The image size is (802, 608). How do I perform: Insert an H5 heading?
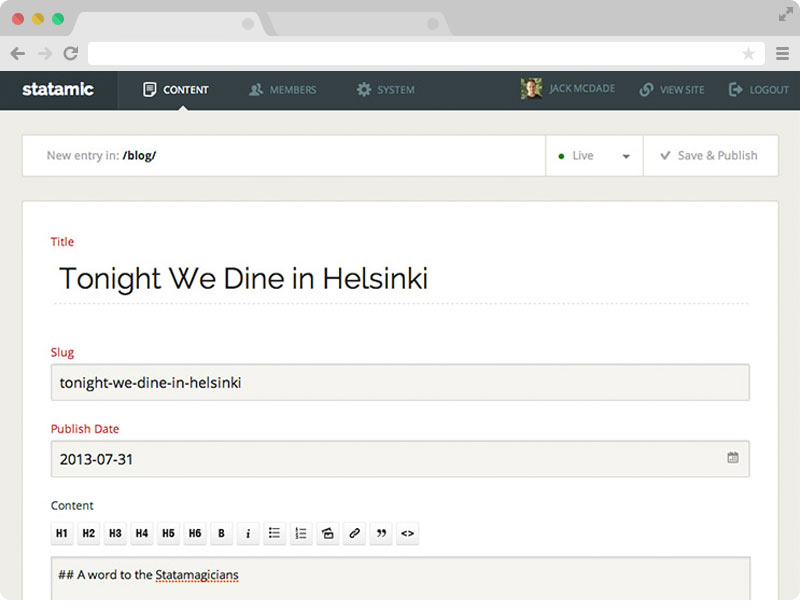tap(168, 533)
